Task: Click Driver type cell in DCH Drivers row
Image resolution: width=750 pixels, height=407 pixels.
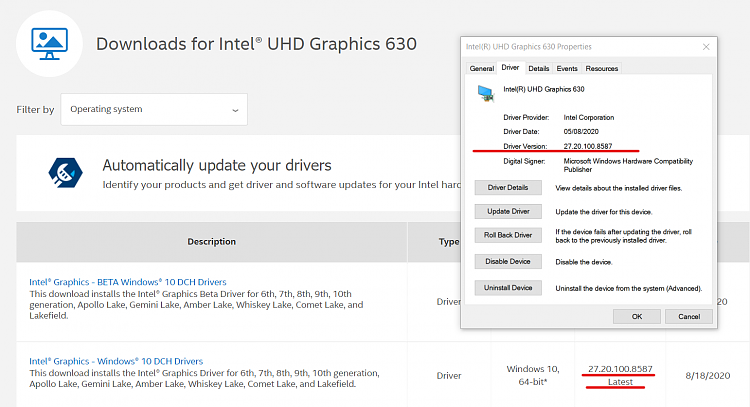Action: click(x=449, y=376)
